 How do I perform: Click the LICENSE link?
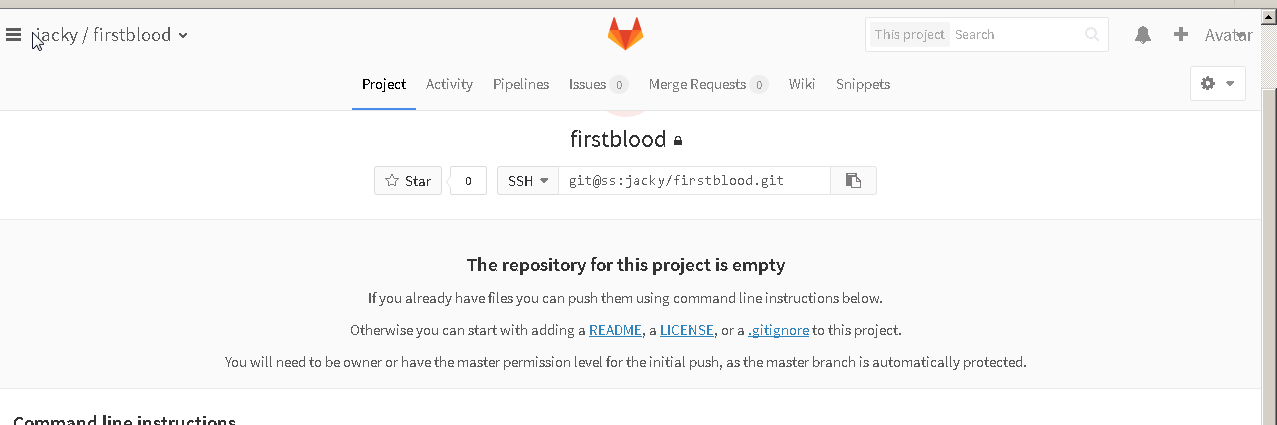[x=687, y=330]
